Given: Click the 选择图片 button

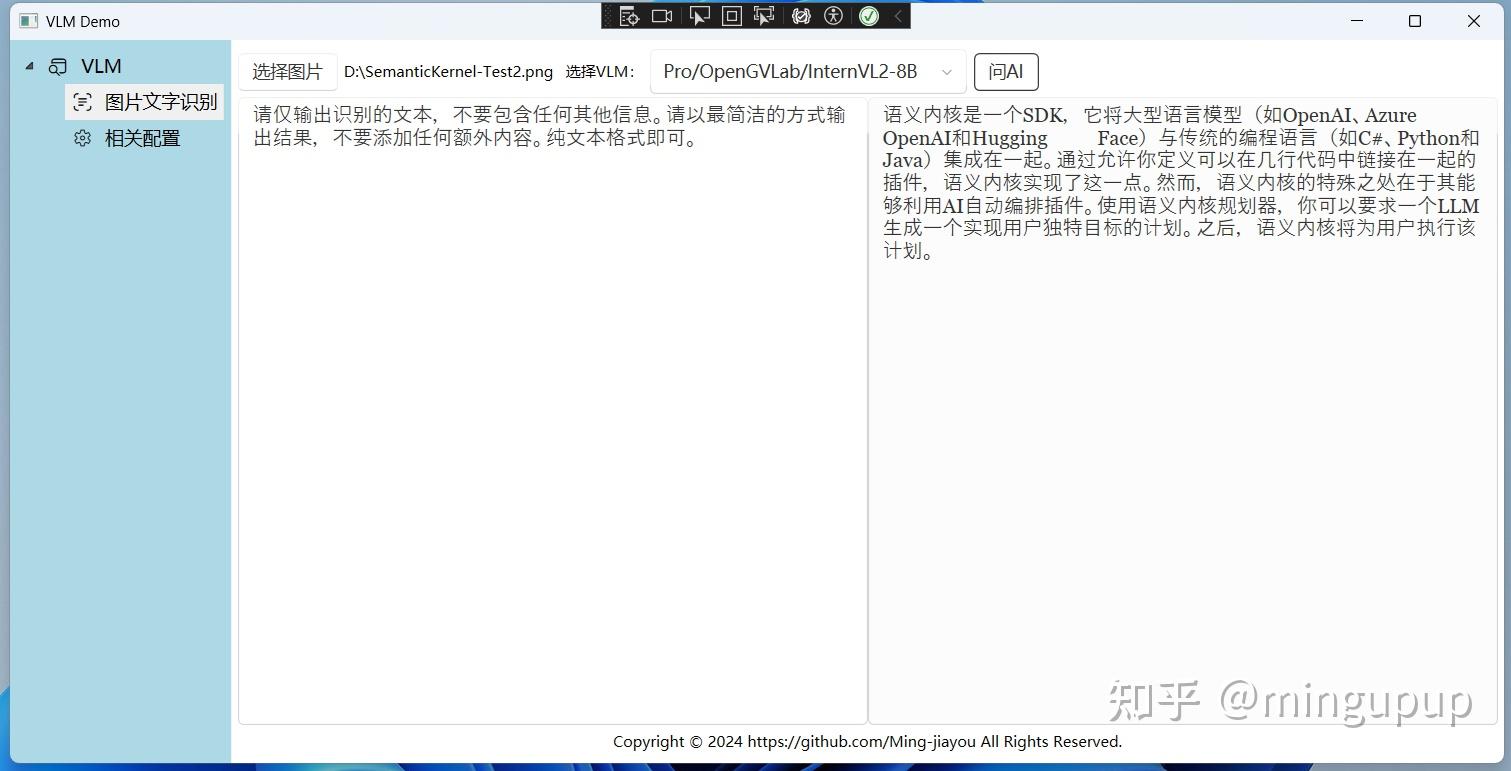Looking at the screenshot, I should [287, 71].
